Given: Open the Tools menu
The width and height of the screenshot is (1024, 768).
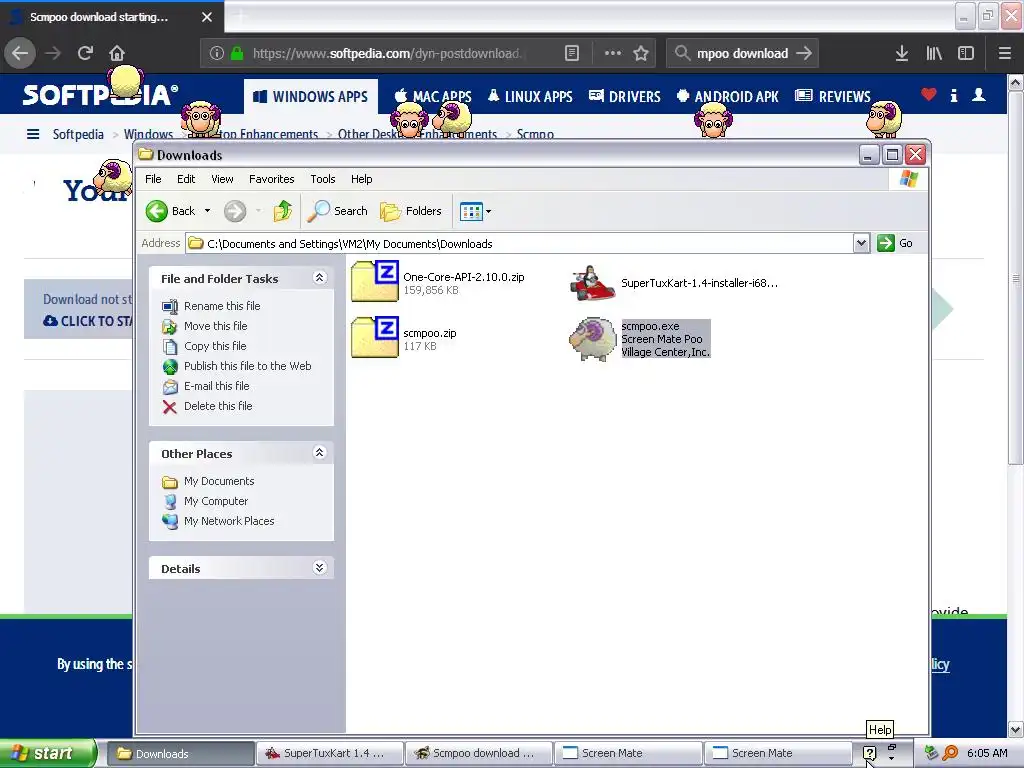Looking at the screenshot, I should [323, 179].
